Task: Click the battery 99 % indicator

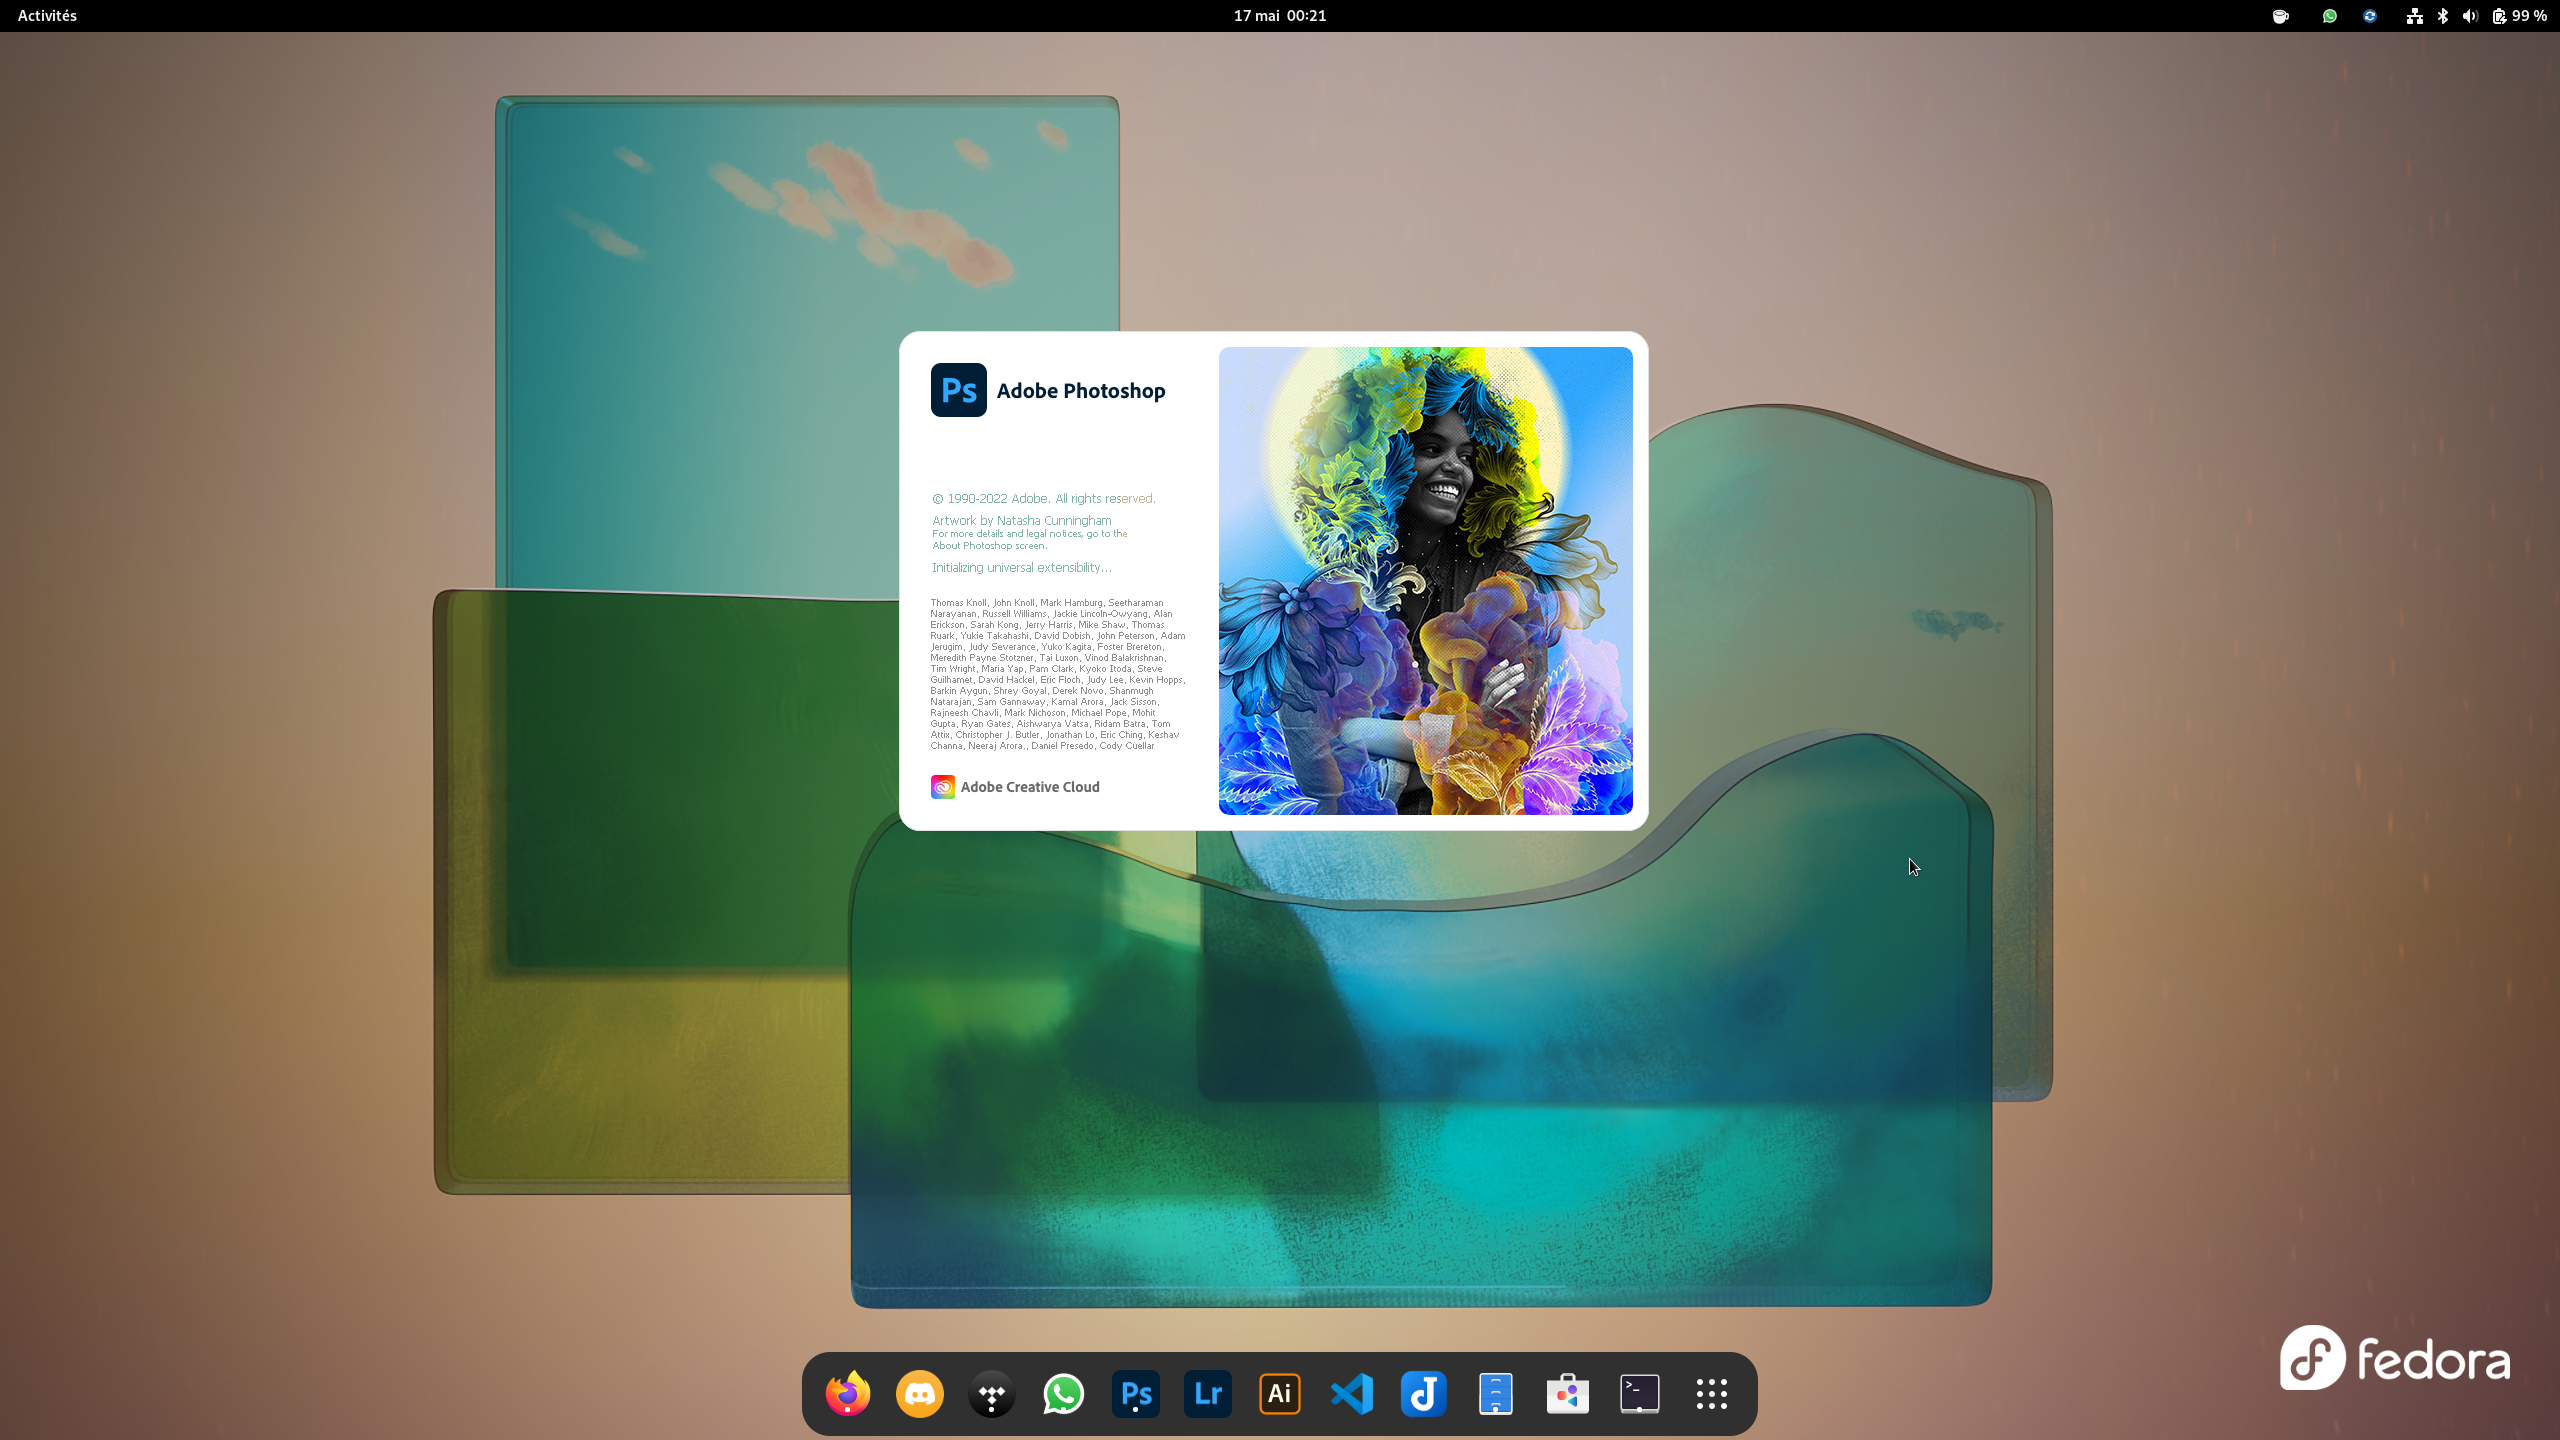Action: 2519,16
